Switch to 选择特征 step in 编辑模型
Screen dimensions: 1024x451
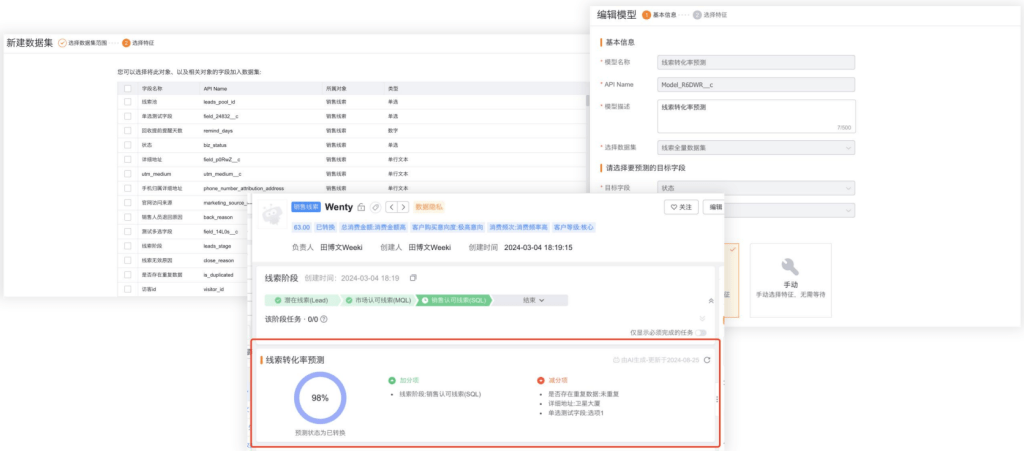(714, 15)
